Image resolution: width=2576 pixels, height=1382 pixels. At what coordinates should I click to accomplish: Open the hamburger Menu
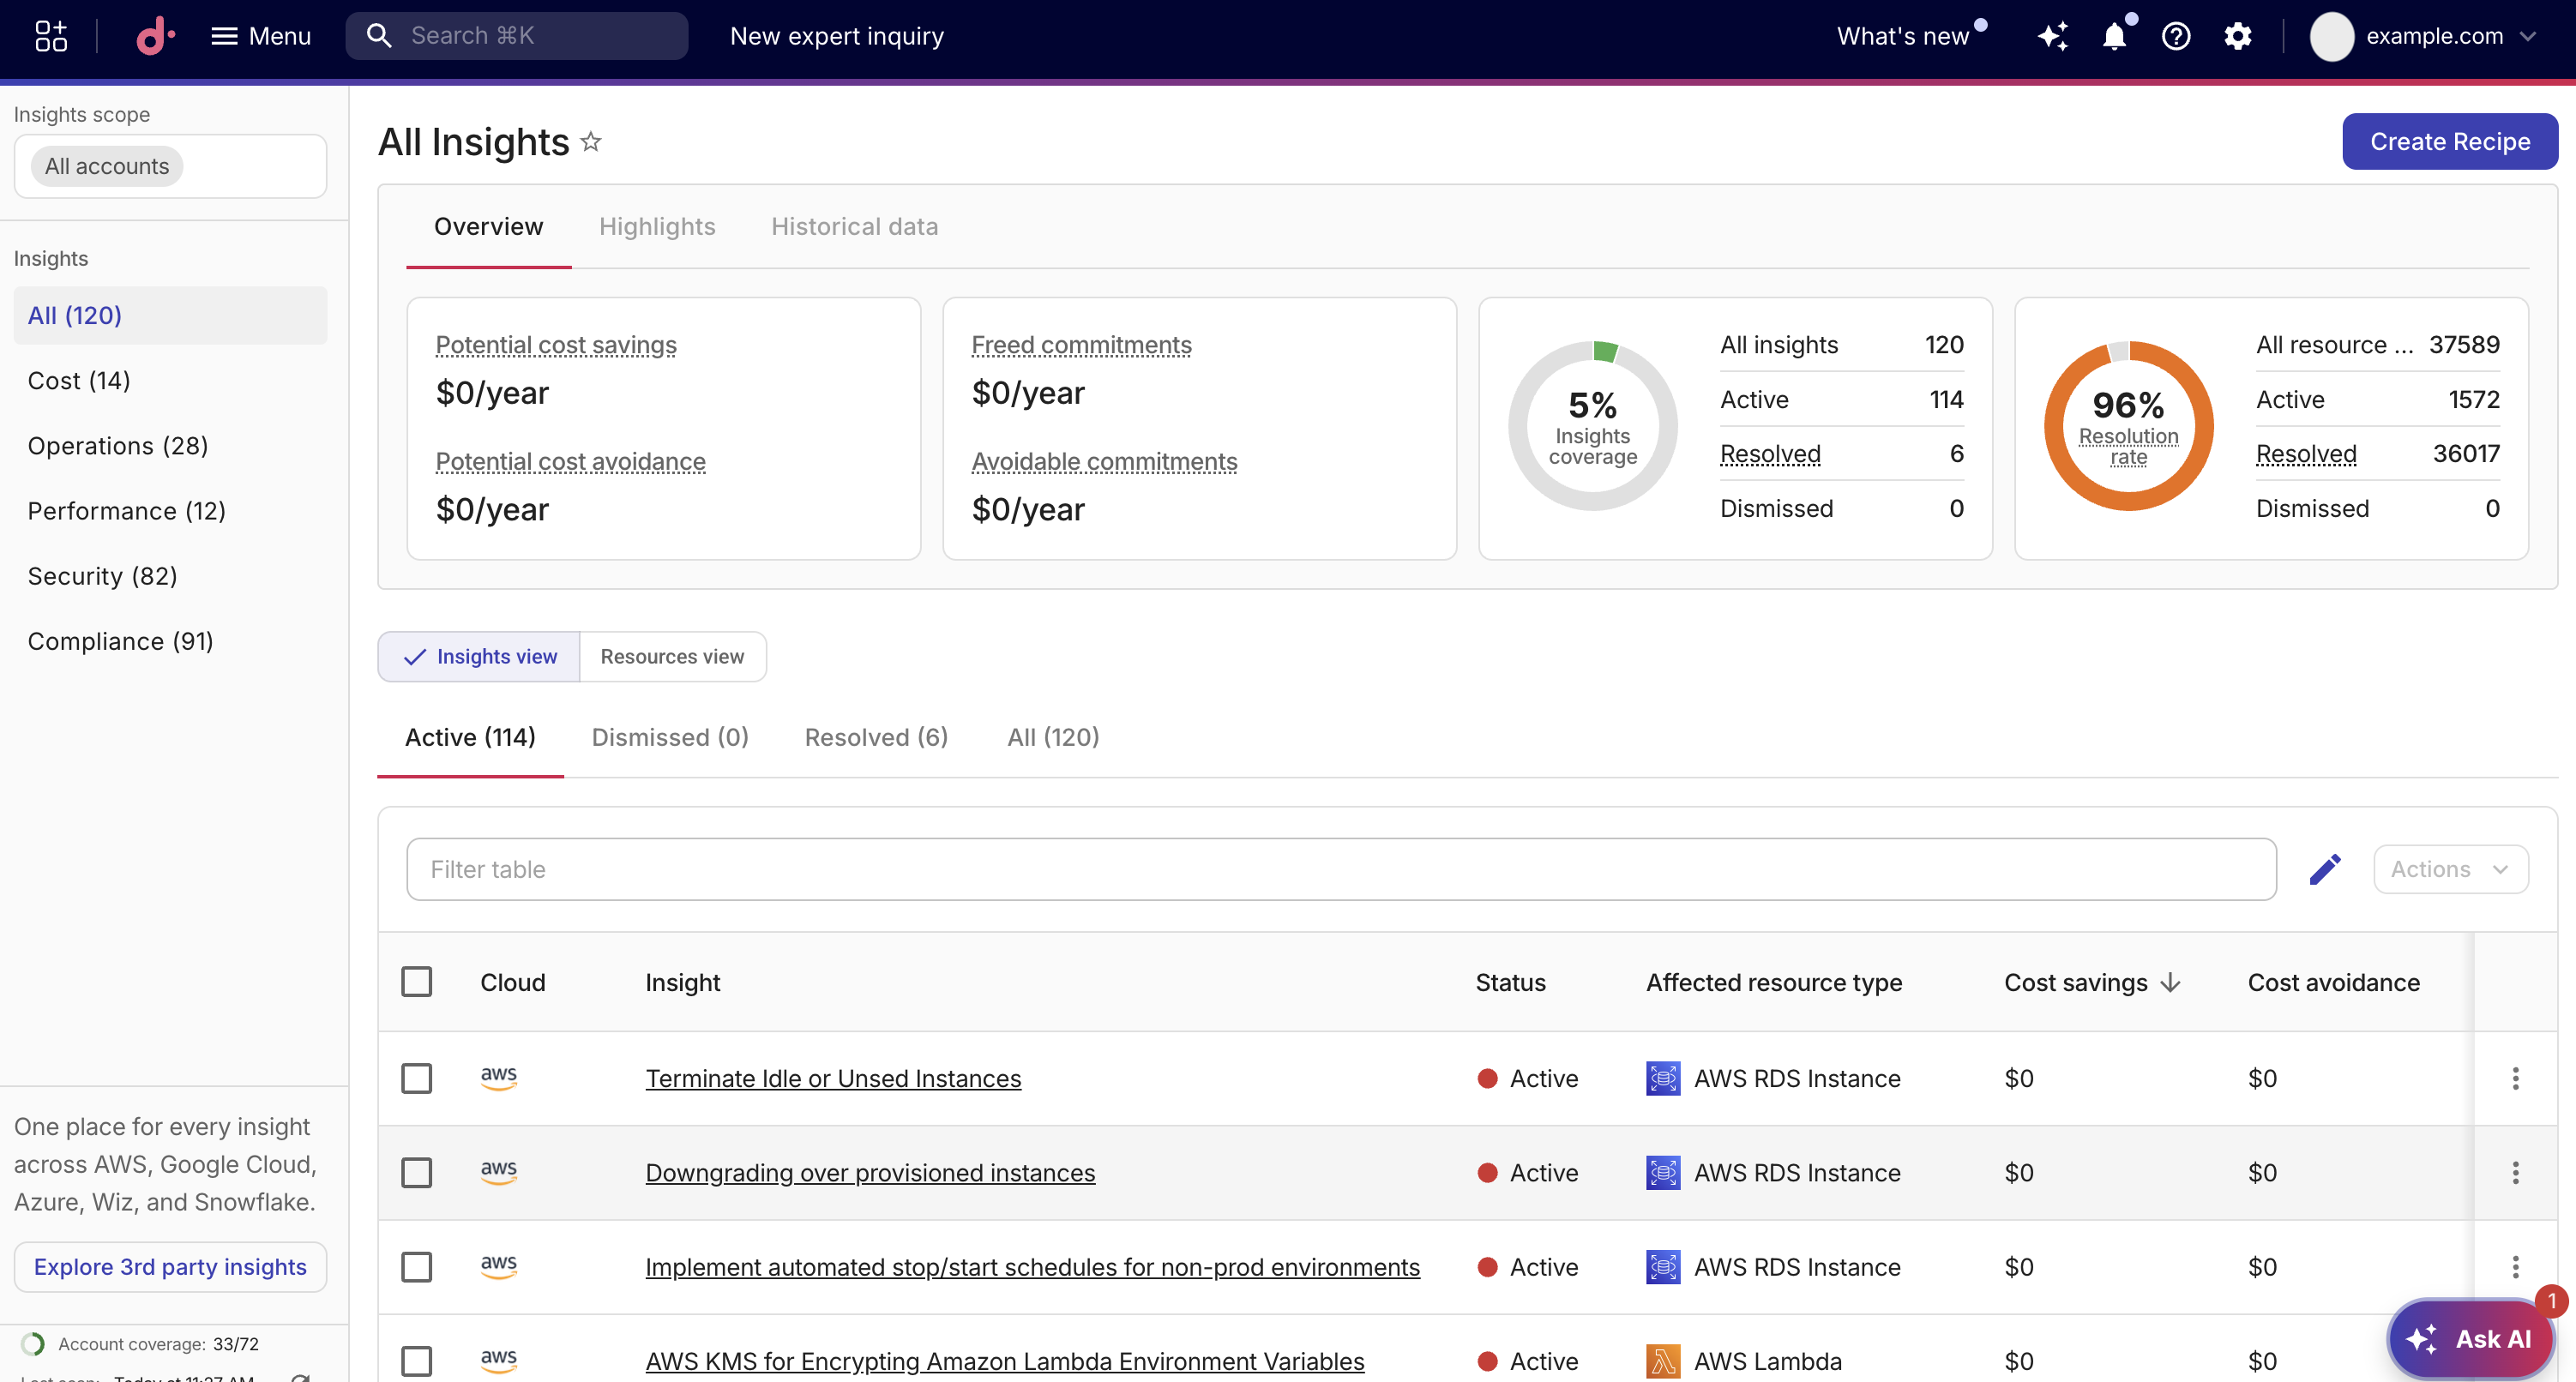[261, 36]
